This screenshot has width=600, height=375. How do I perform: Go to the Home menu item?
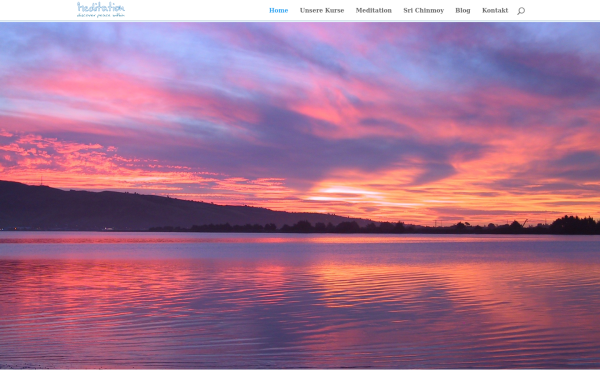279,10
